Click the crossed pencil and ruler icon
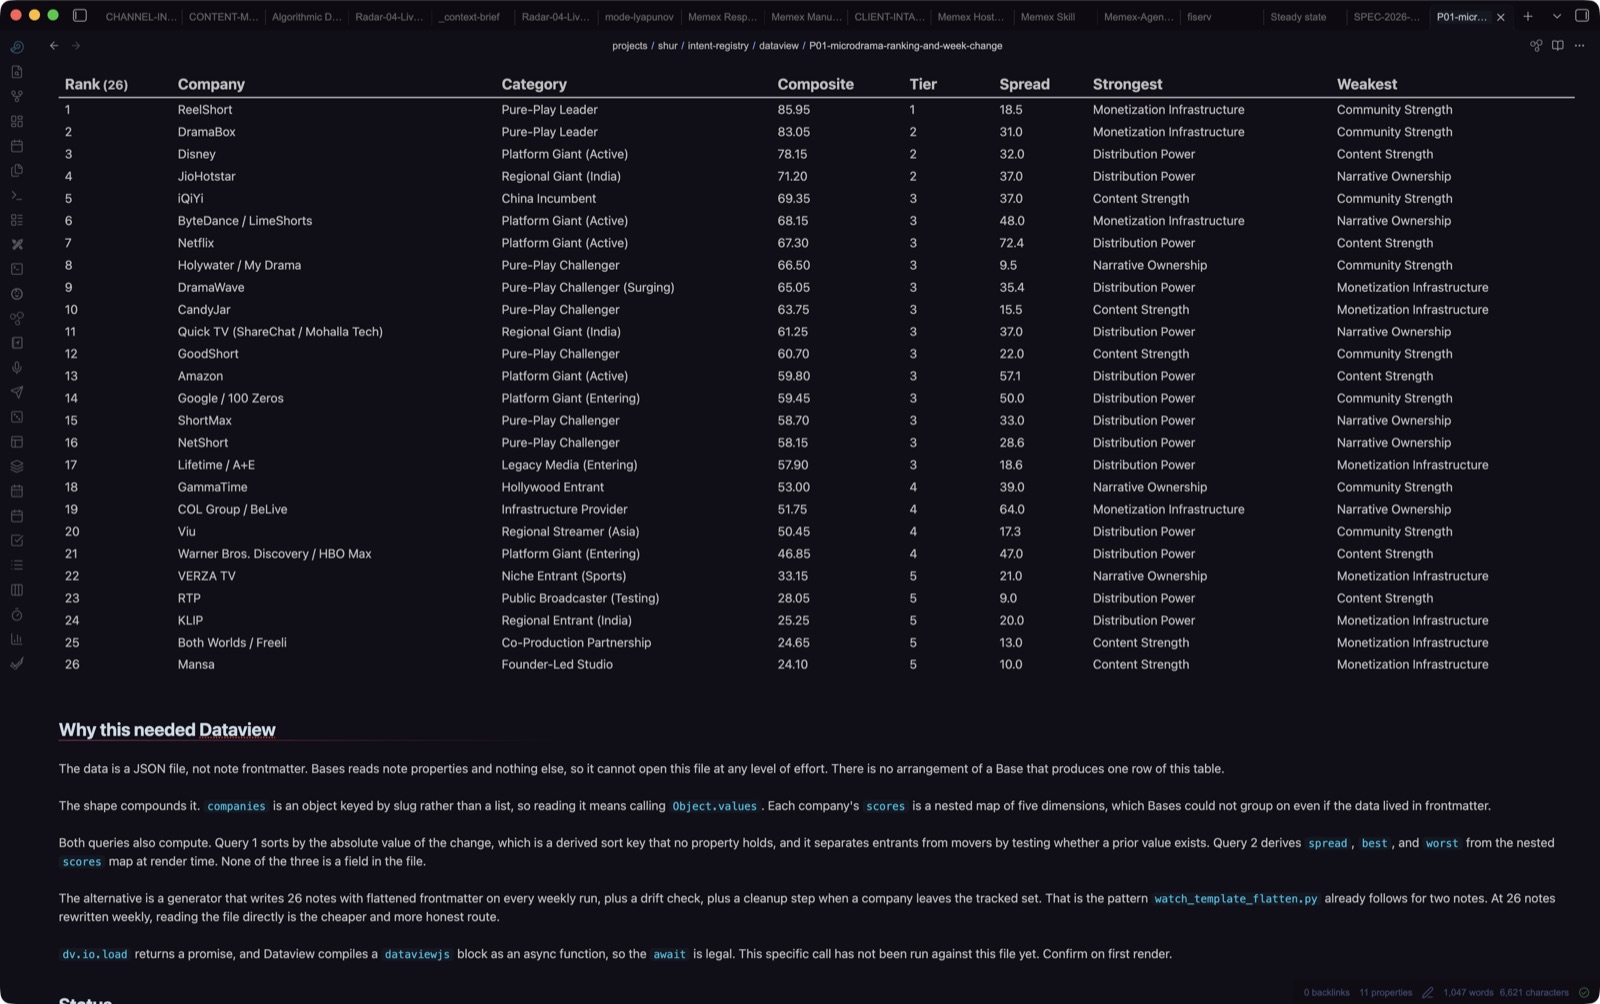Image resolution: width=1600 pixels, height=1004 pixels. (17, 244)
